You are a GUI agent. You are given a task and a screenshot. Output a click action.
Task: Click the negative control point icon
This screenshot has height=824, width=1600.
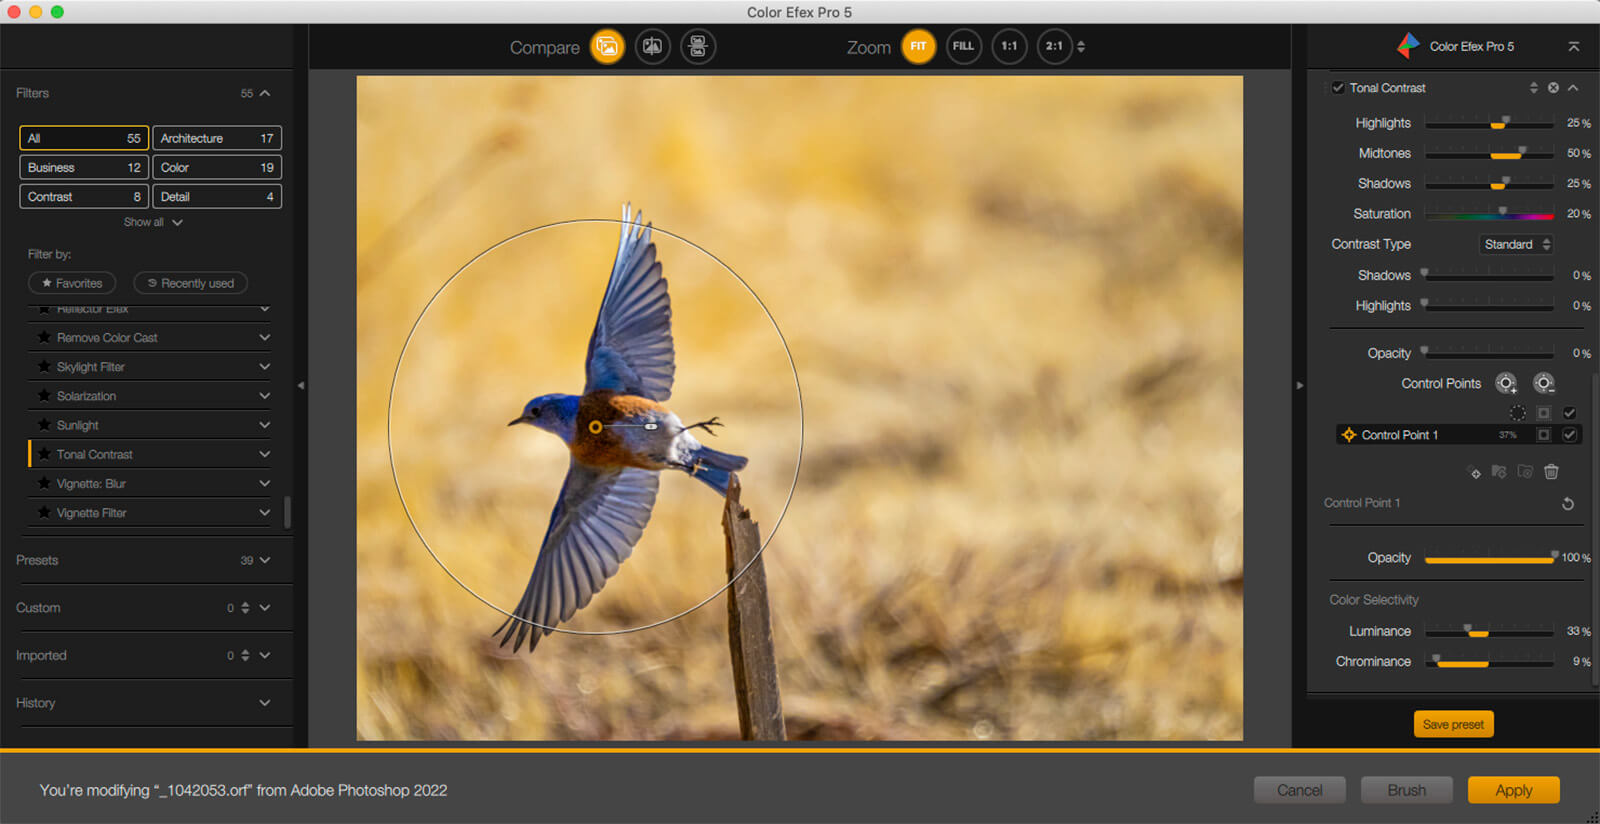point(1544,383)
